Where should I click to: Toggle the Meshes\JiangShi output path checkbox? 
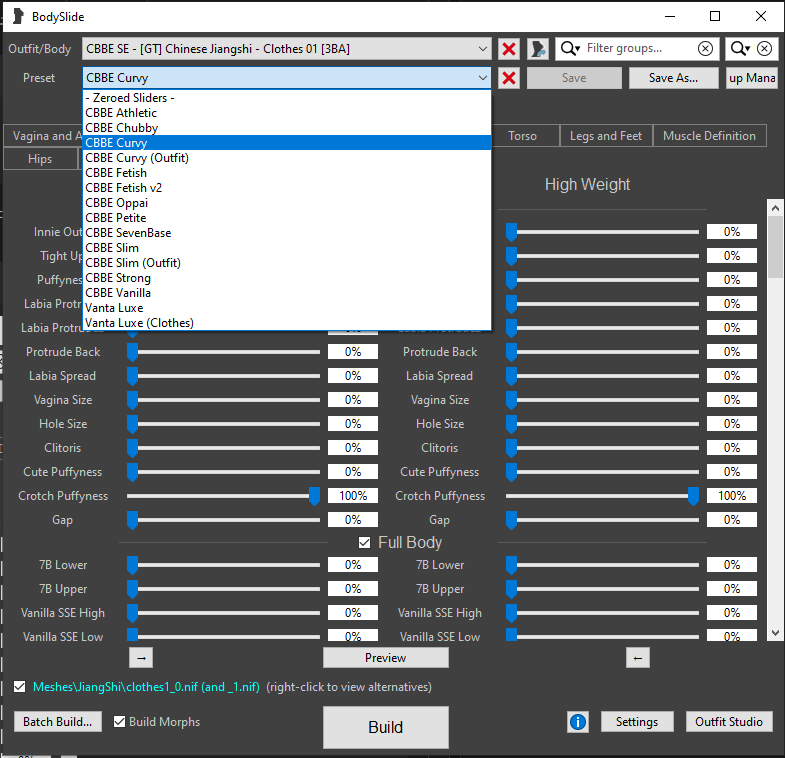(x=20, y=686)
